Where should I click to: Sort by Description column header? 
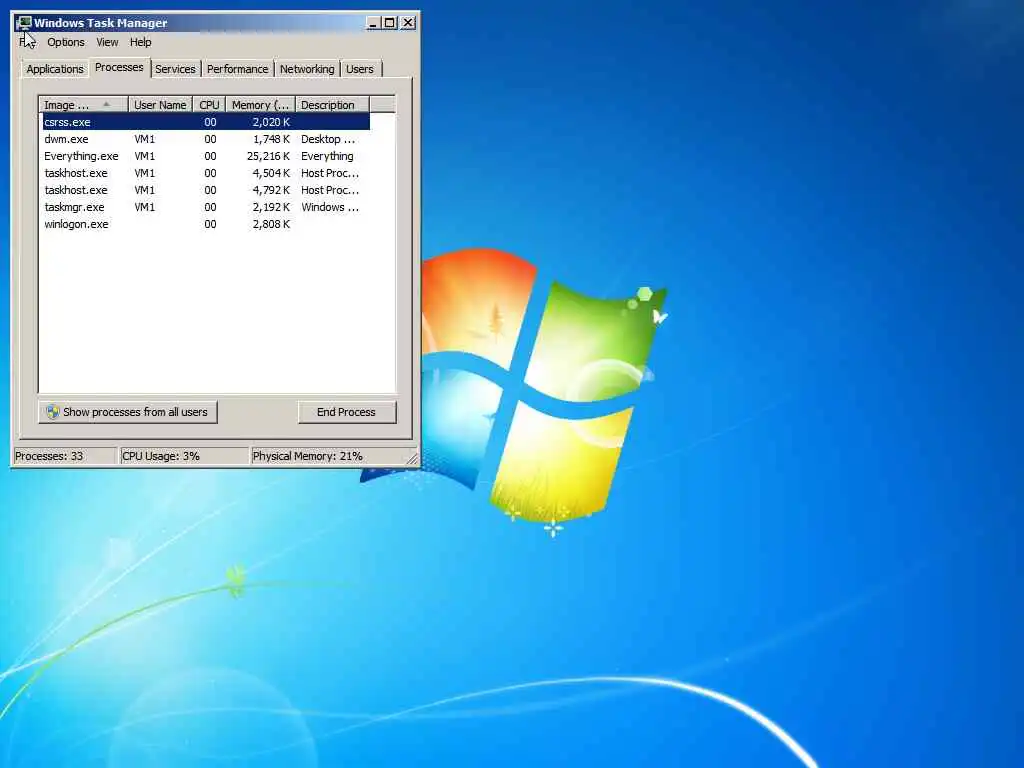332,105
